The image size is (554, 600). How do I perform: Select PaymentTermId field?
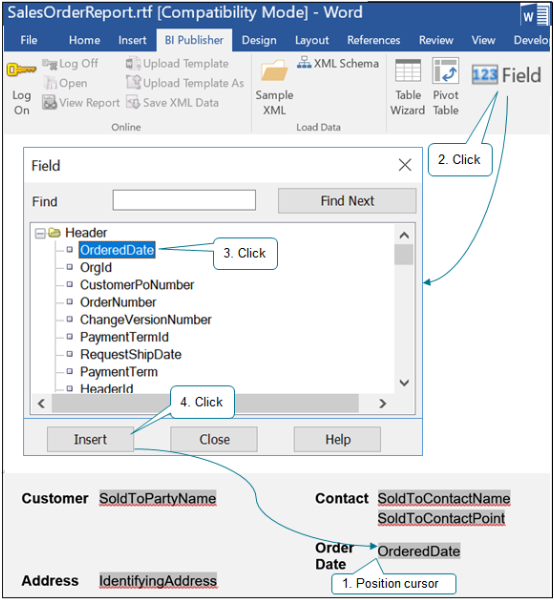[x=124, y=337]
